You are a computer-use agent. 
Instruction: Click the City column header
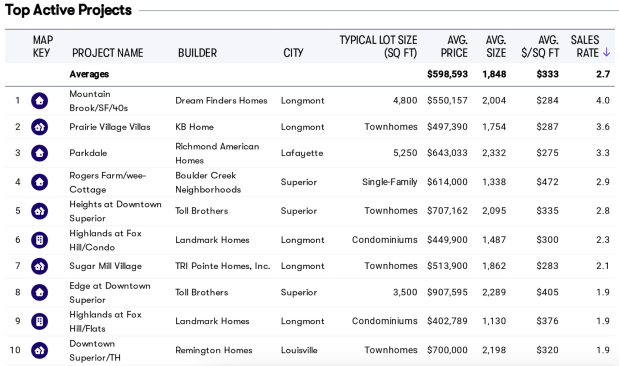(x=293, y=53)
